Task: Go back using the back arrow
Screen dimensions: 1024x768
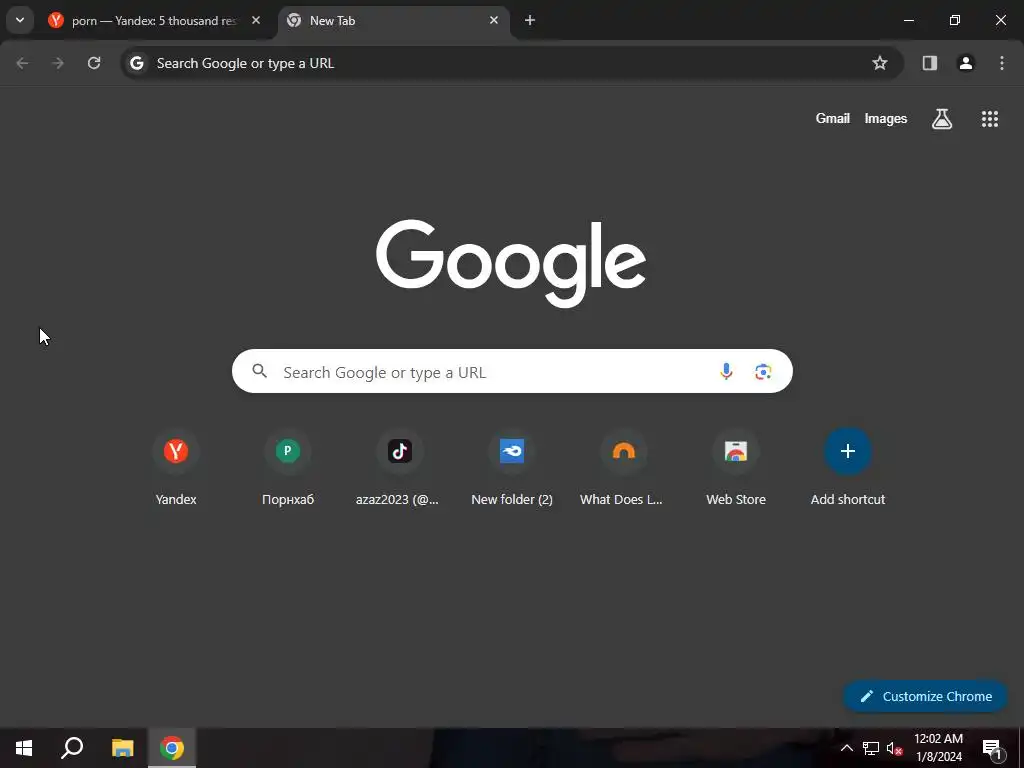Action: [22, 63]
